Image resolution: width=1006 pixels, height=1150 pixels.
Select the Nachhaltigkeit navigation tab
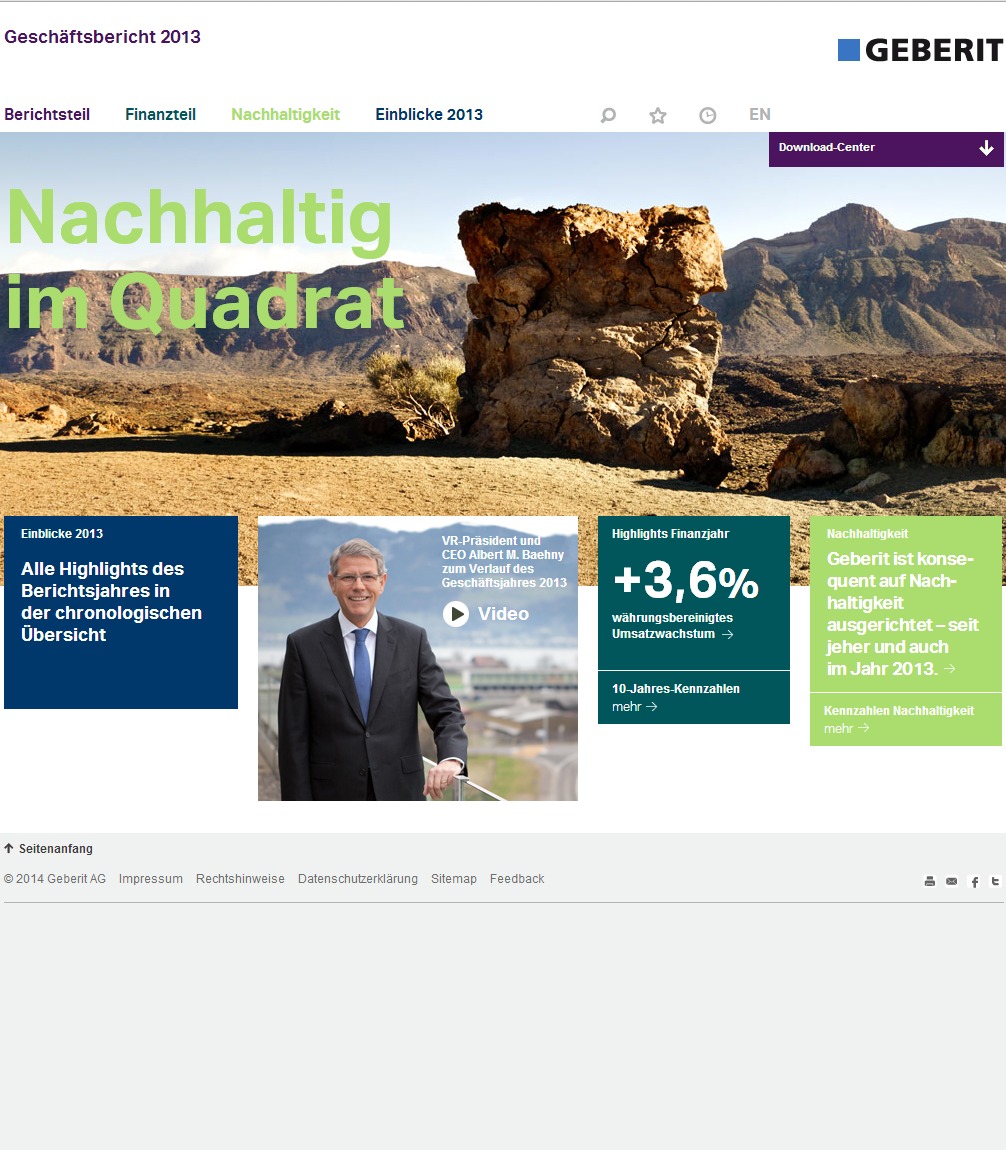285,115
